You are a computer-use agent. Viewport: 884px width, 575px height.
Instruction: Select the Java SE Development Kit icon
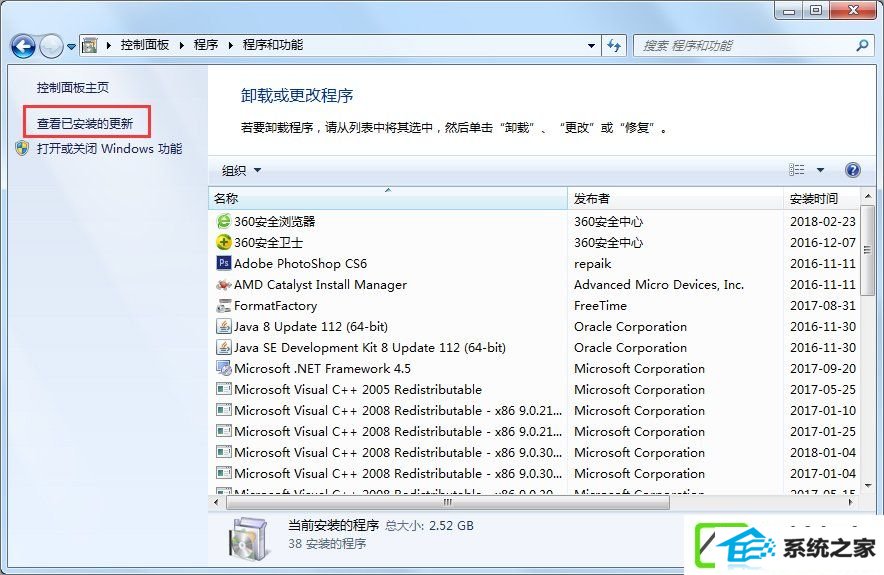coord(224,347)
